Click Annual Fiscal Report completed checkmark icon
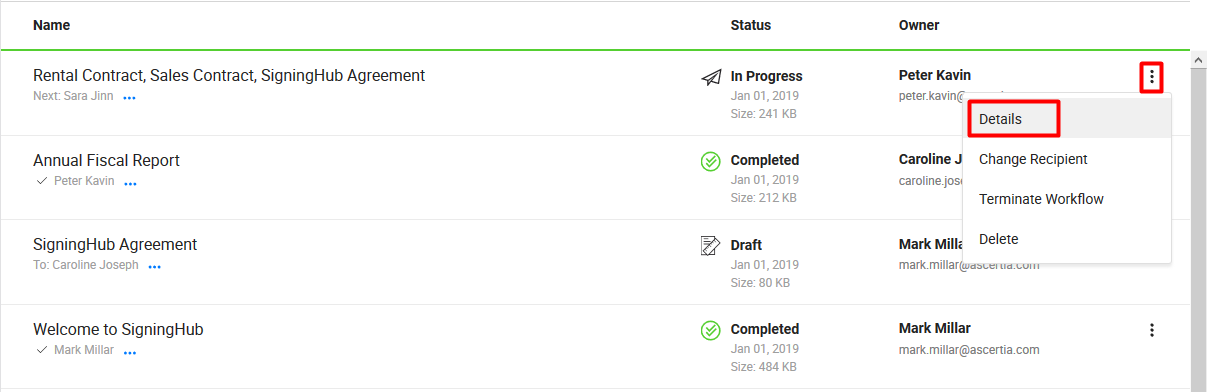 (x=711, y=161)
